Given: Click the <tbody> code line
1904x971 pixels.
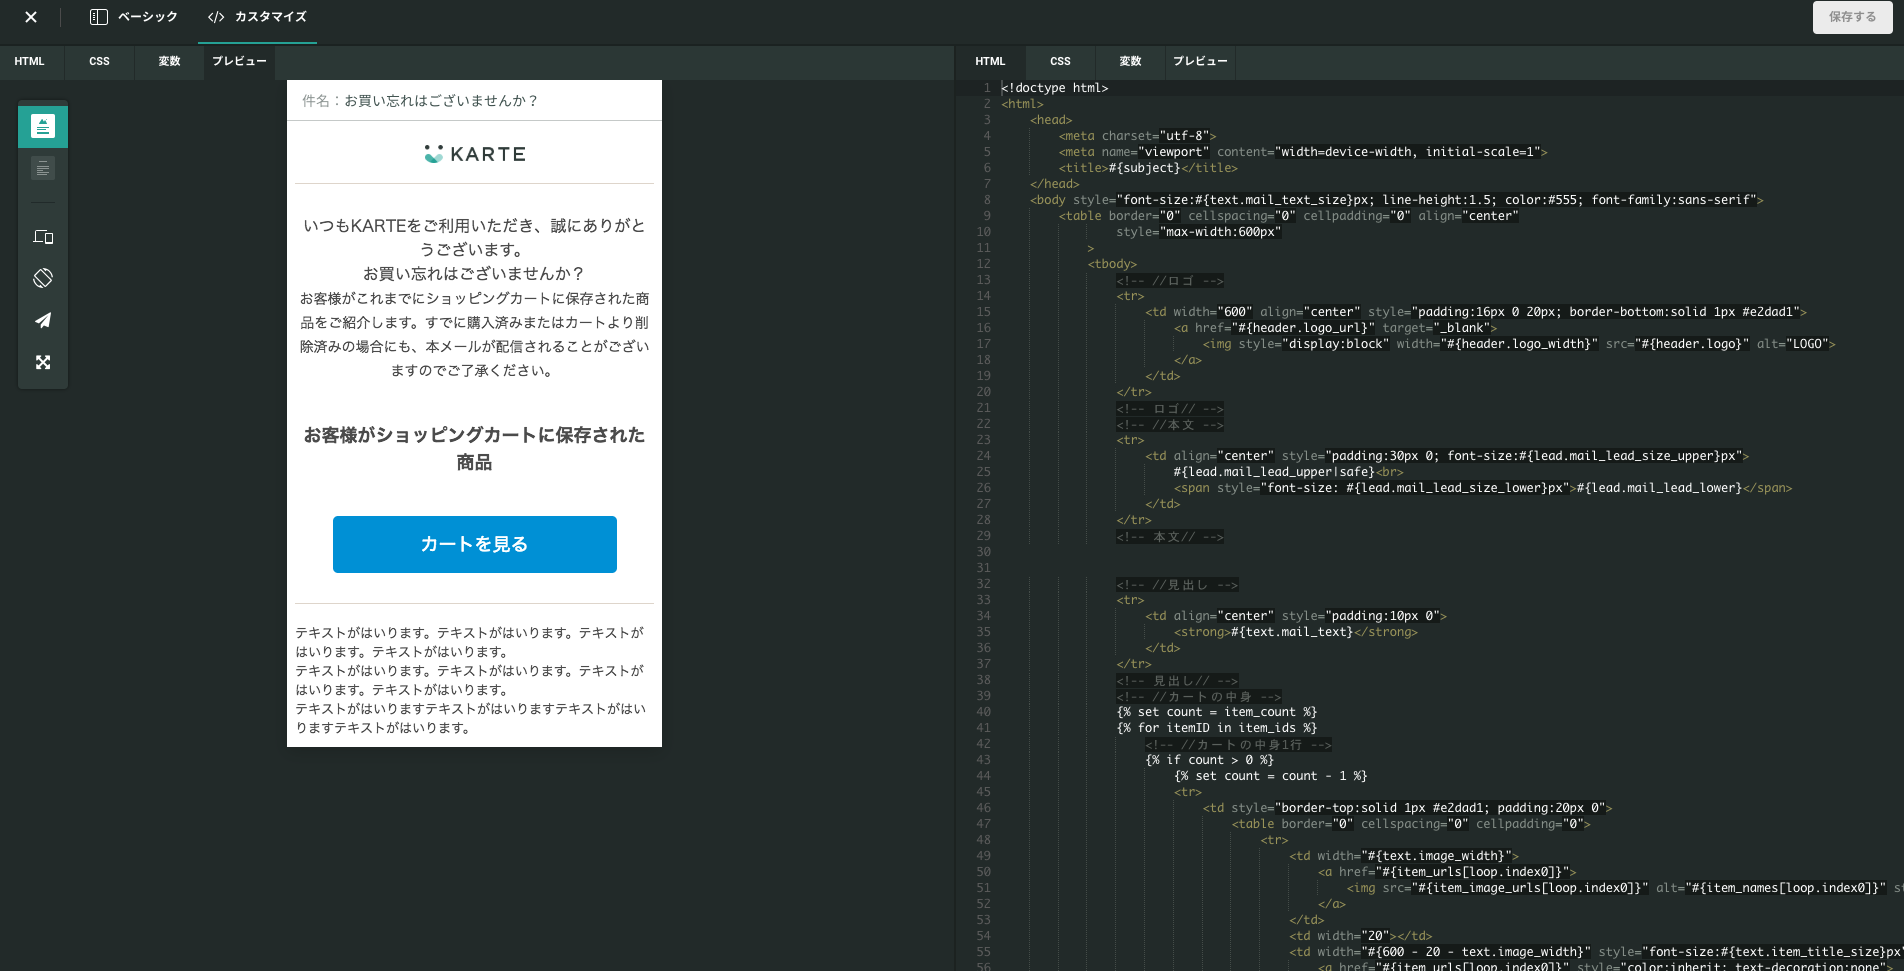Looking at the screenshot, I should (1112, 264).
